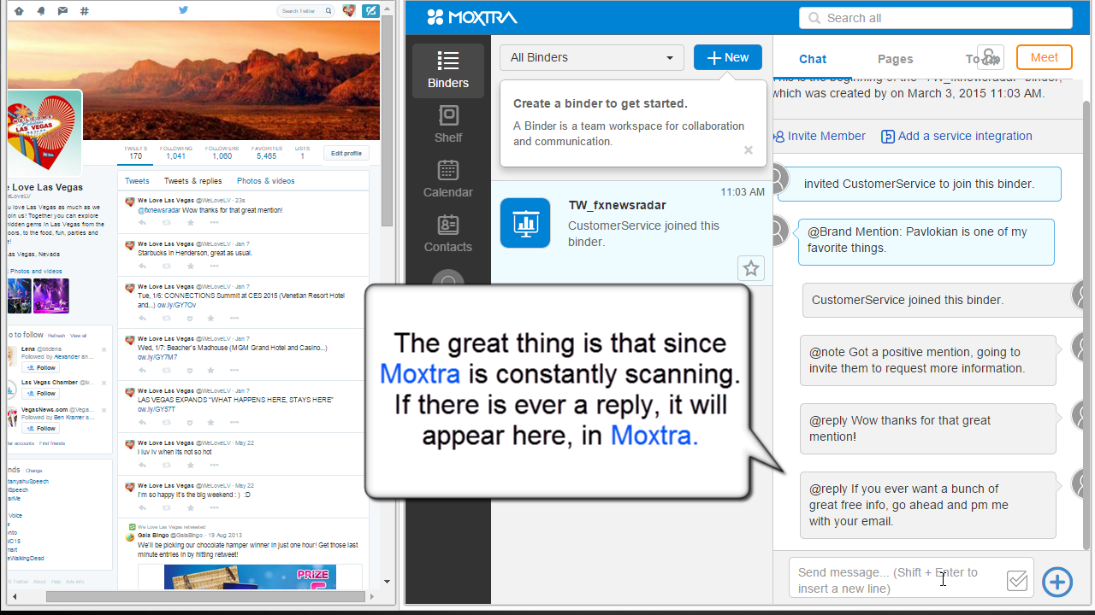Click the Twitter window vertical scrollbar

[387, 119]
